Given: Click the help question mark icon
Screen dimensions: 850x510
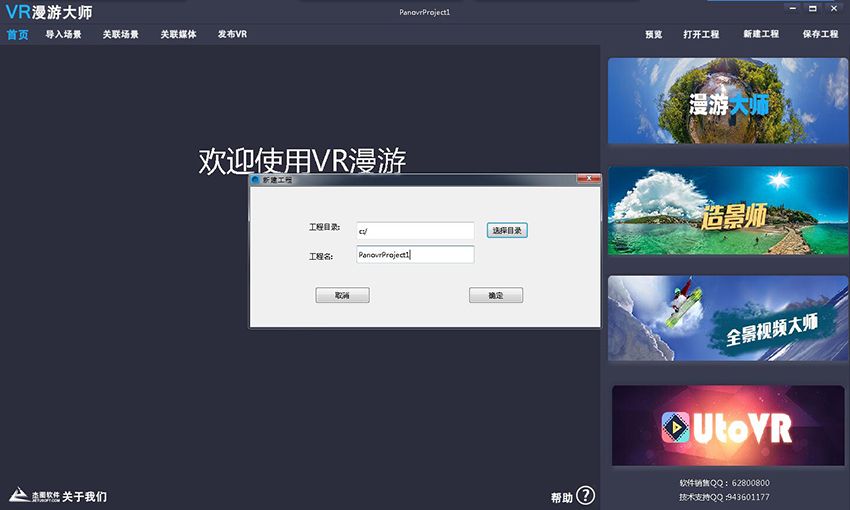Looking at the screenshot, I should tap(586, 496).
